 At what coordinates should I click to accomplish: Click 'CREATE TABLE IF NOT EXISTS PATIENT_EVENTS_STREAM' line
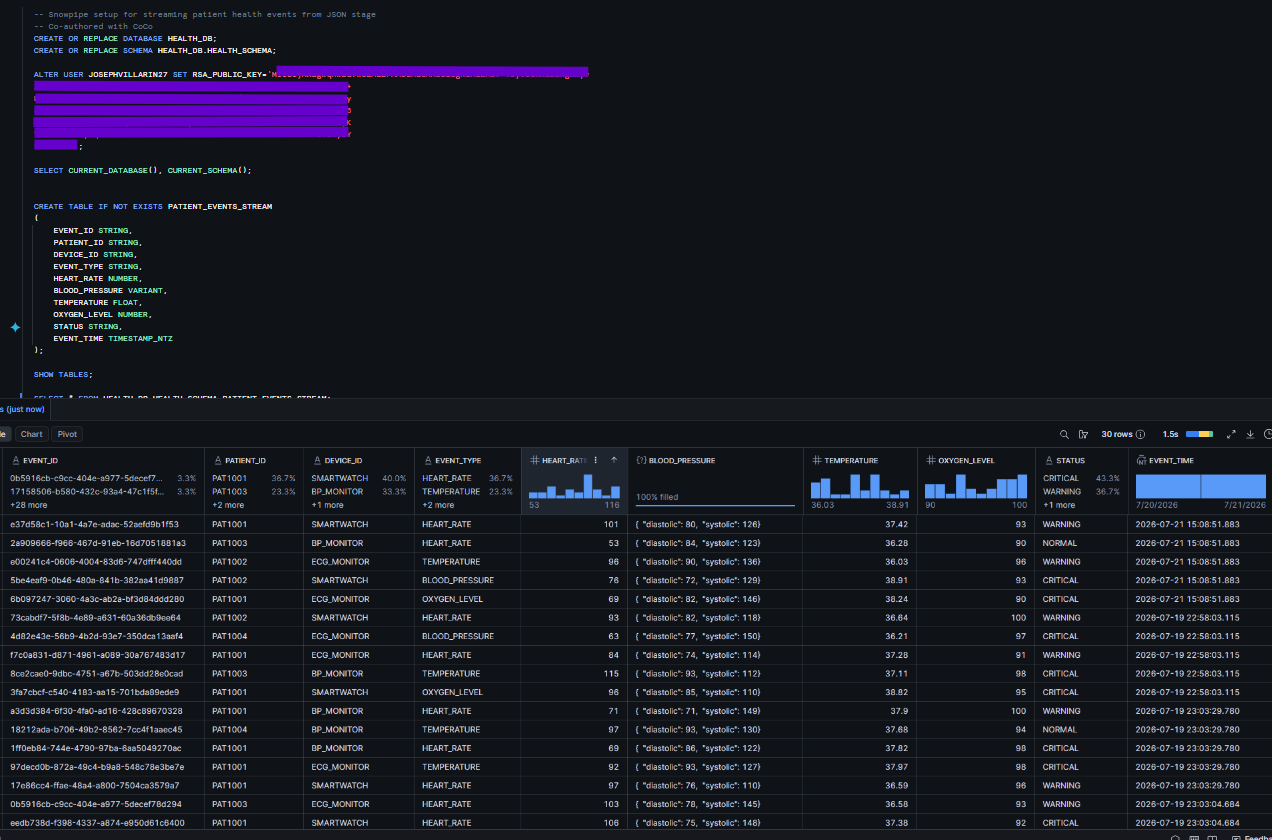click(x=153, y=206)
